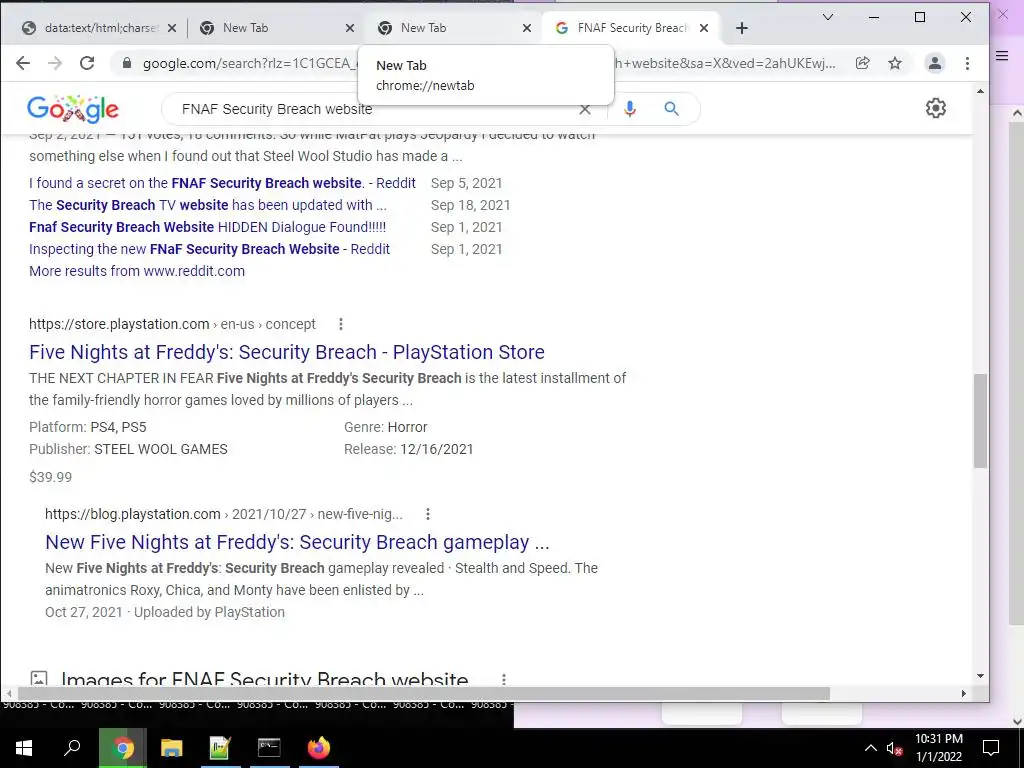1024x768 pixels.
Task: Close the FNAF Security Breach tab
Action: [703, 28]
